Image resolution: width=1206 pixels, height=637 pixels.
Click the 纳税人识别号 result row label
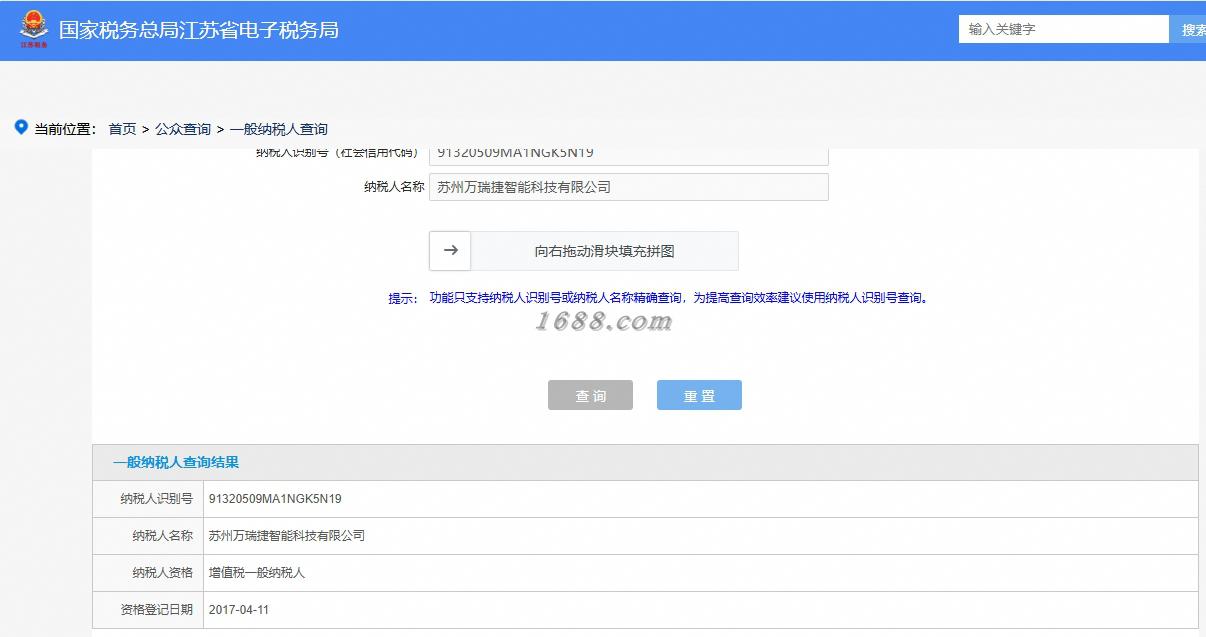click(156, 498)
